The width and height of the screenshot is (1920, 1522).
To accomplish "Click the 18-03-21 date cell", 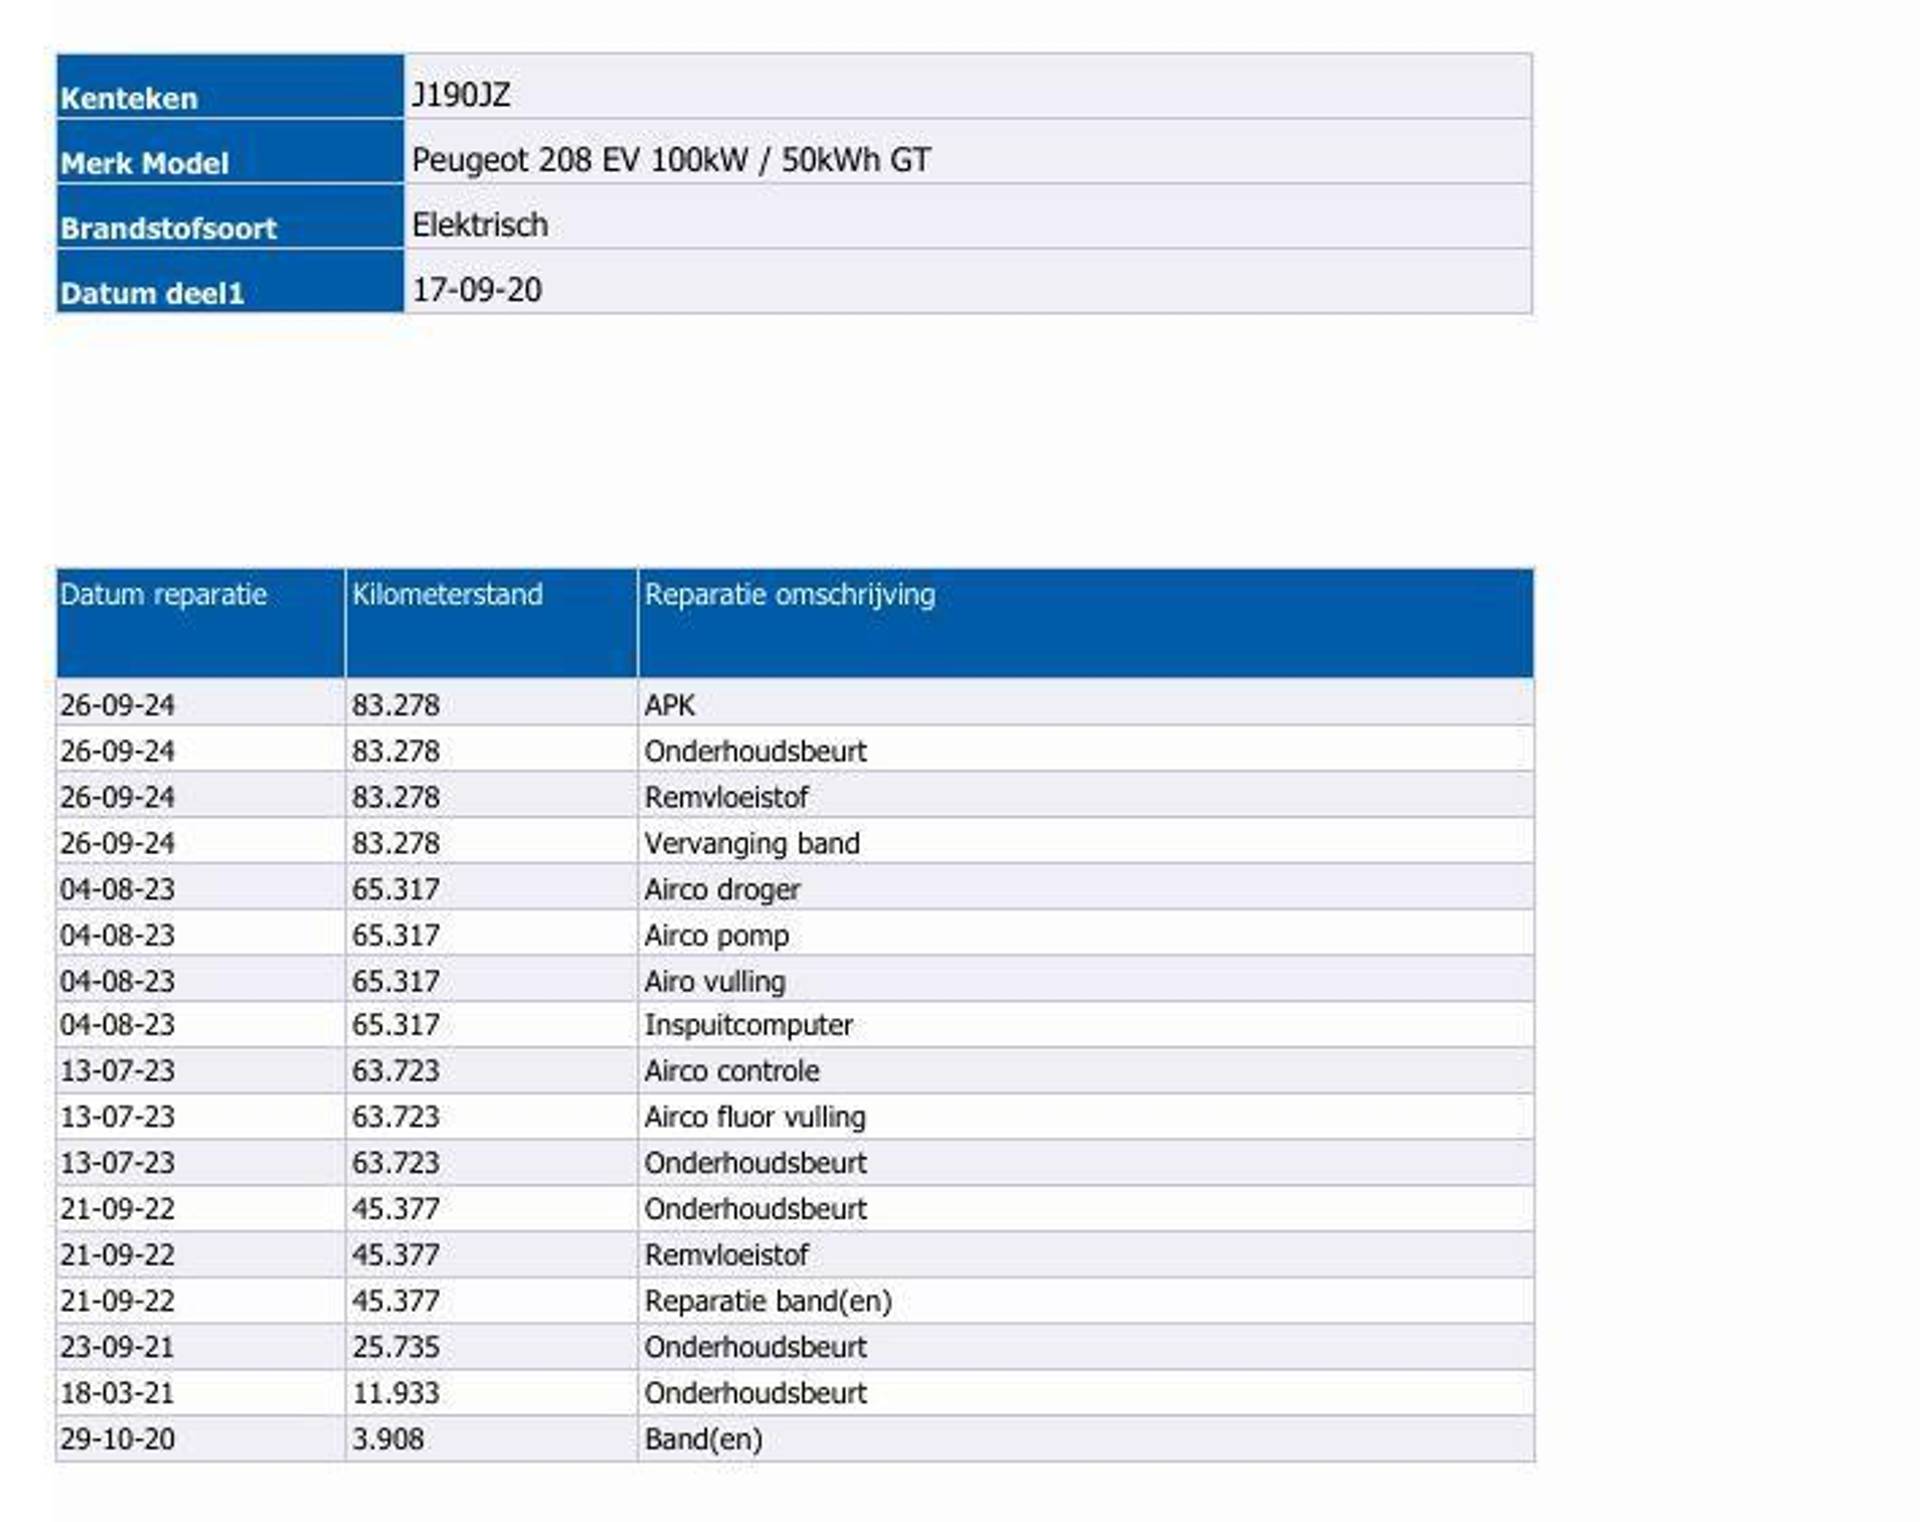I will [117, 1393].
